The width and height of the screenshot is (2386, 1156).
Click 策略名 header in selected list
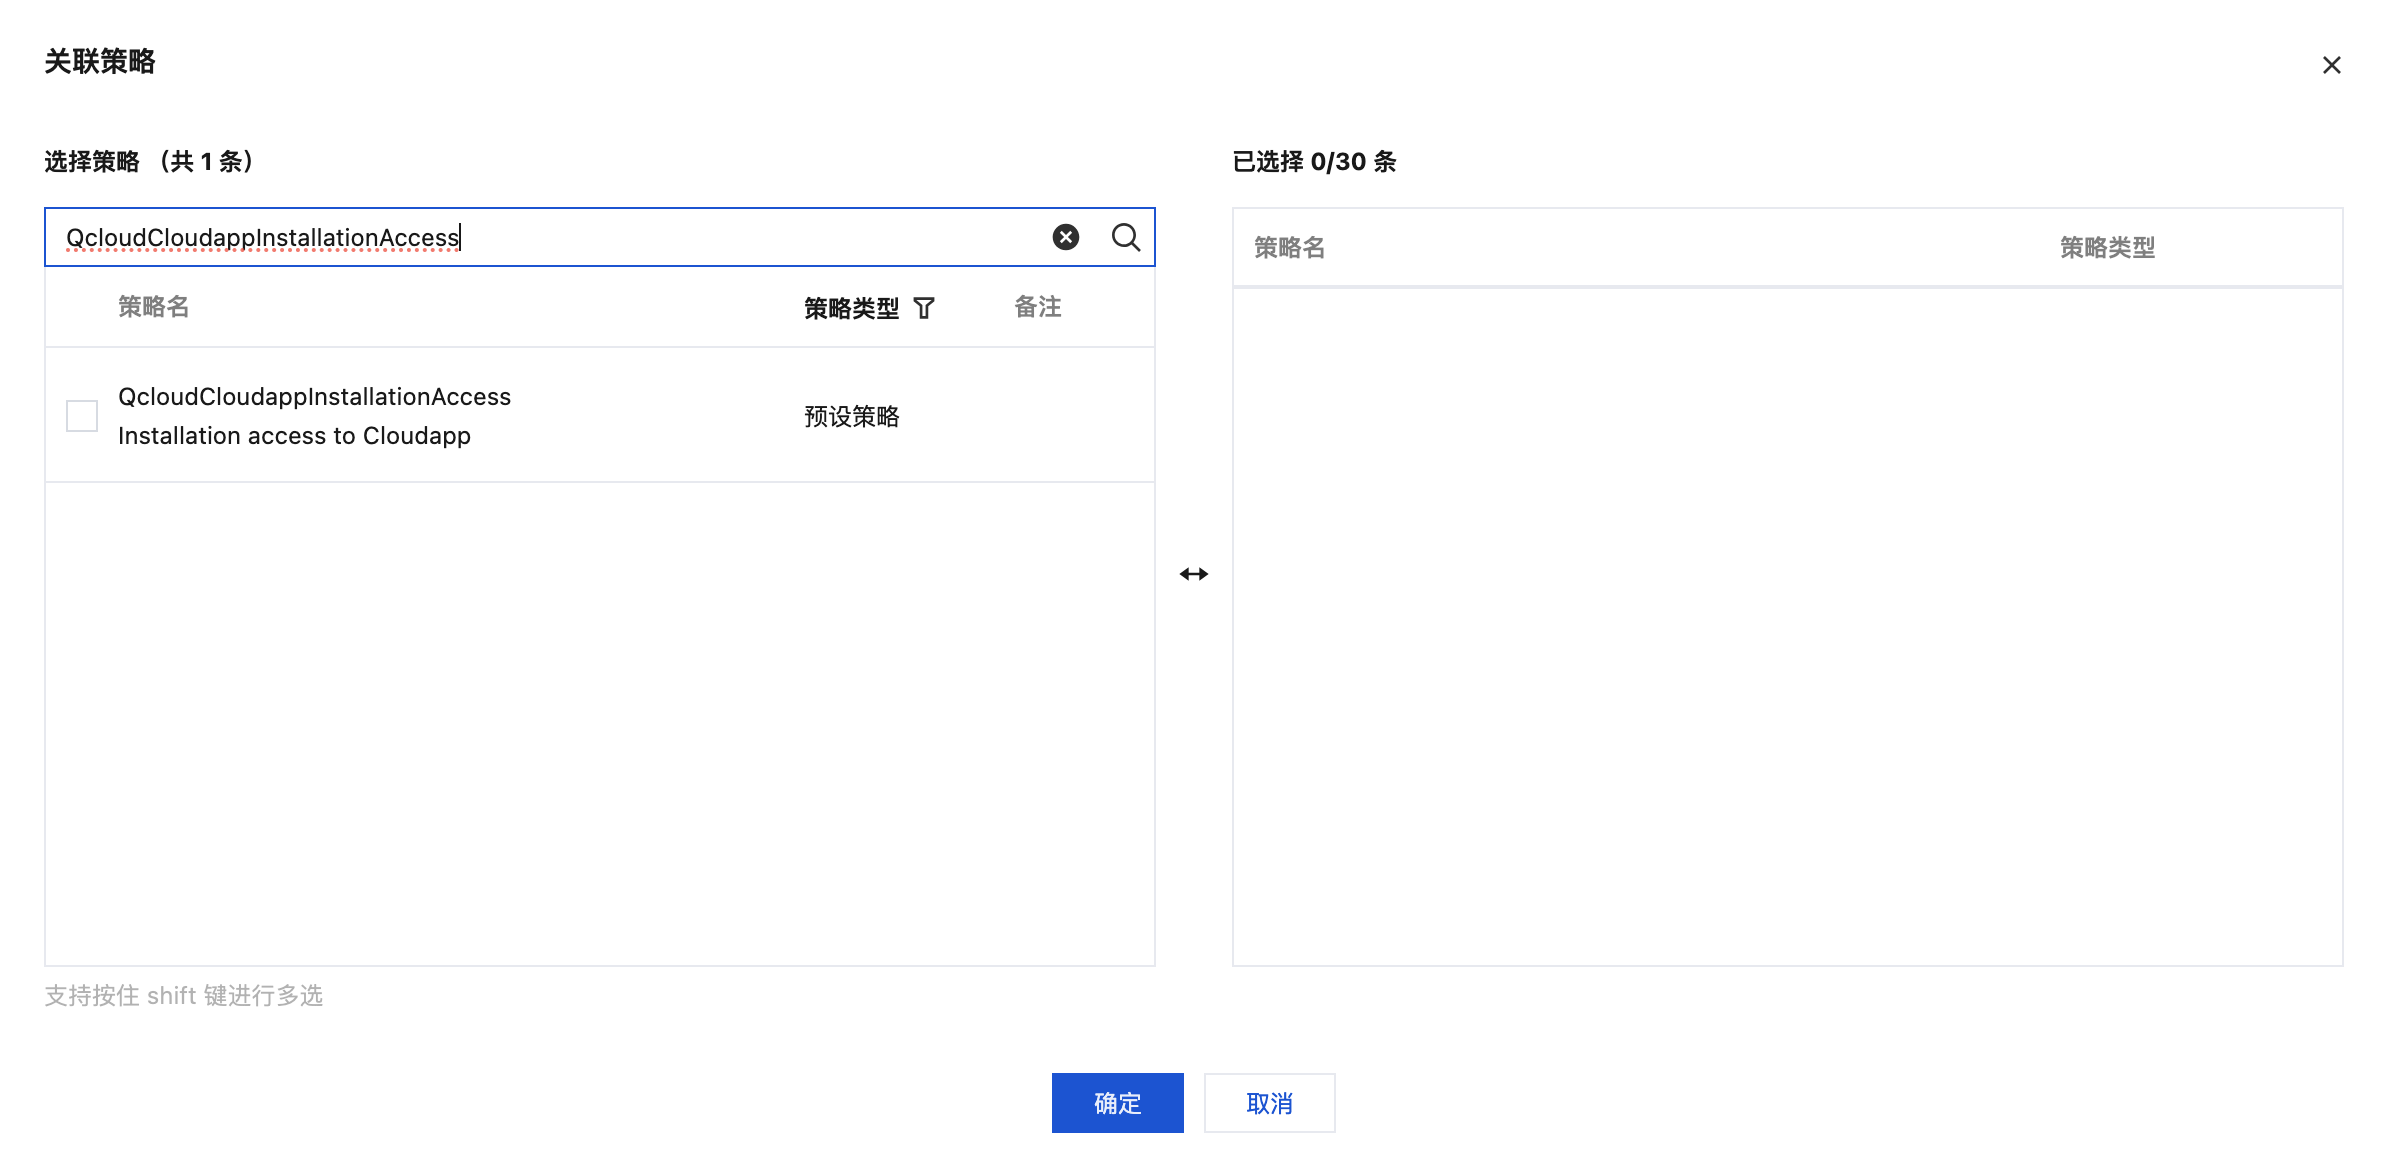[1289, 248]
